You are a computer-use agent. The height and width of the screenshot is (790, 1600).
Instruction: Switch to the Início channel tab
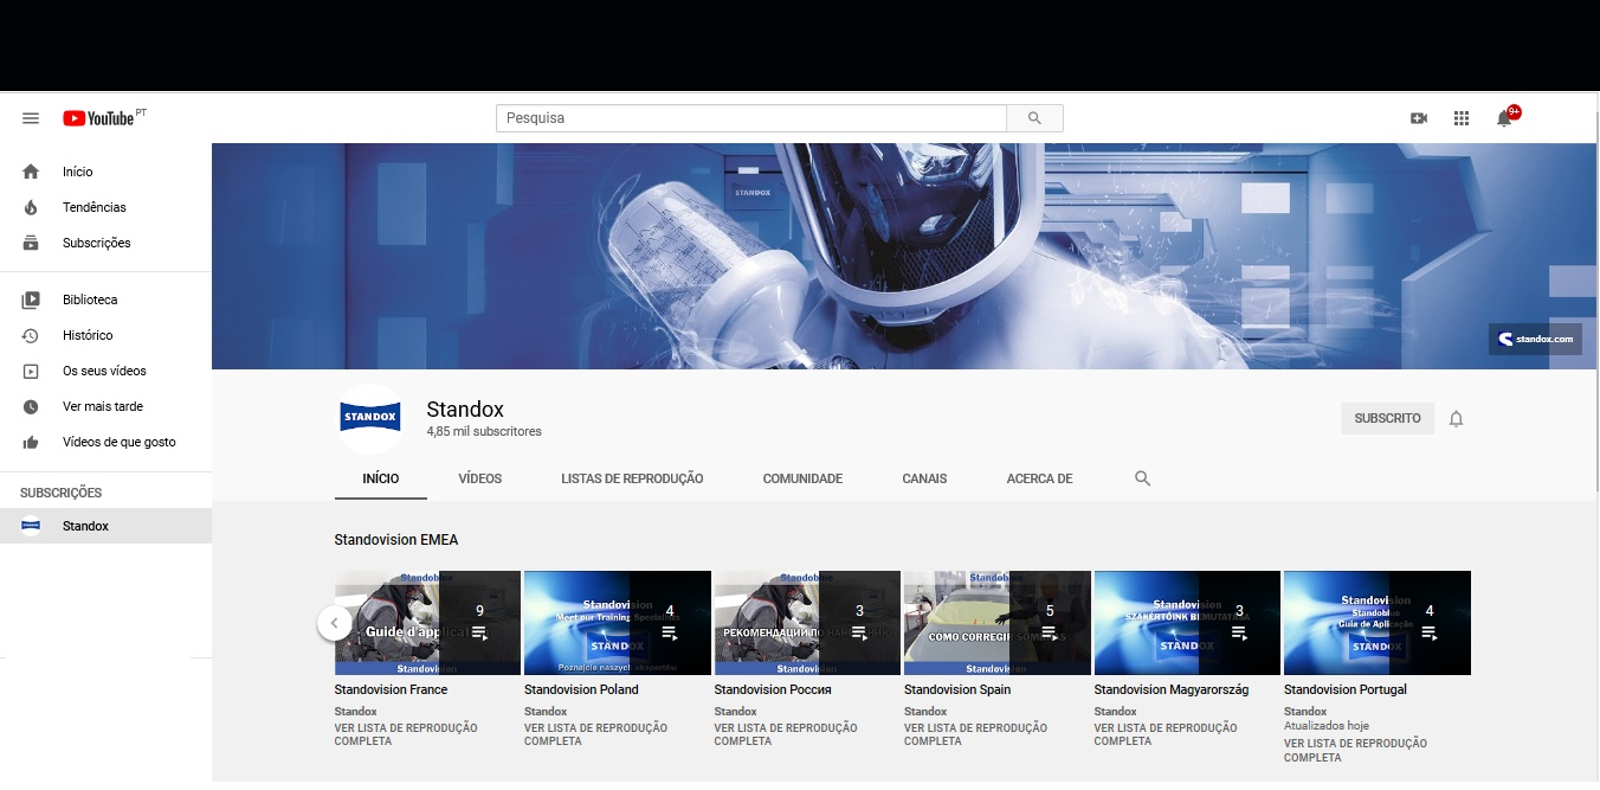[x=380, y=479]
